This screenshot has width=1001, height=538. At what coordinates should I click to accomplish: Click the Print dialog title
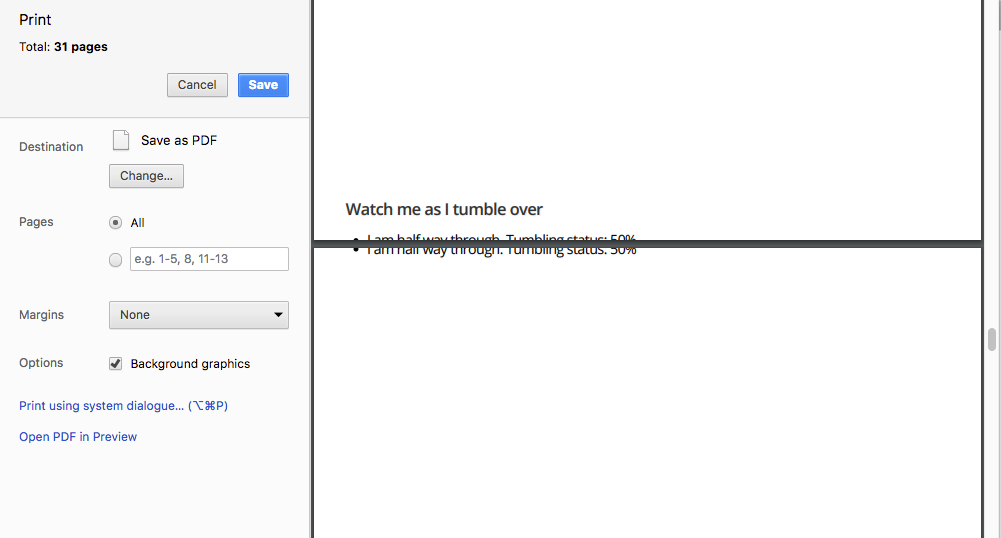35,20
